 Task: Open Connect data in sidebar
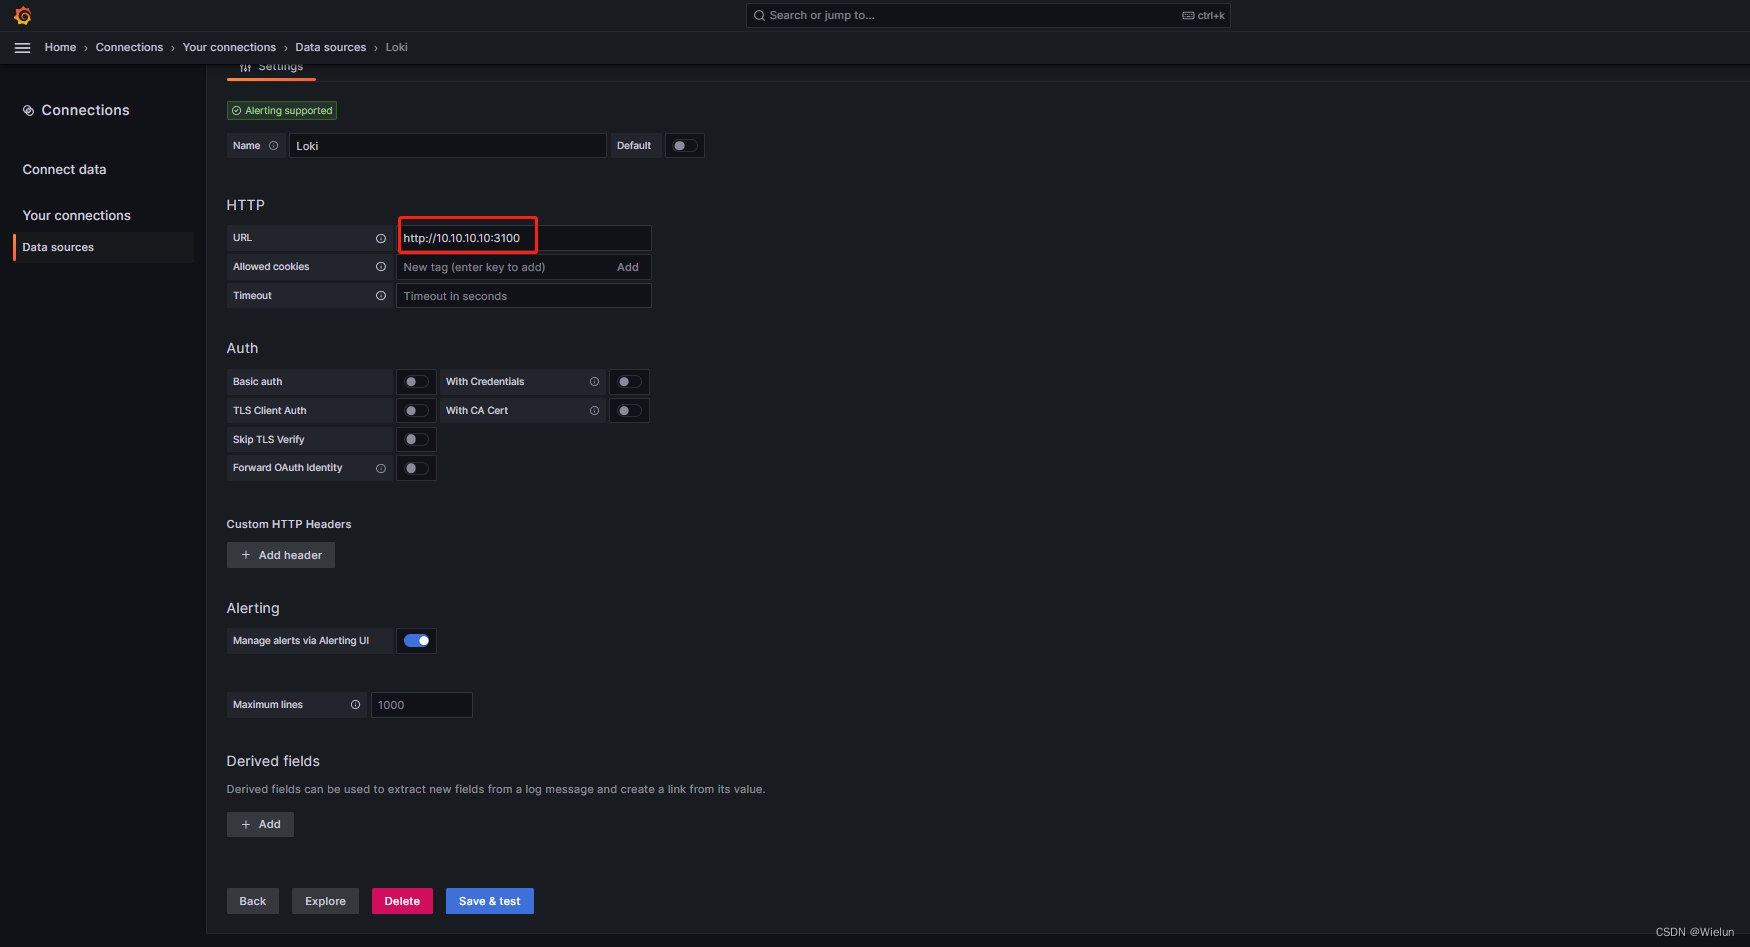[64, 170]
